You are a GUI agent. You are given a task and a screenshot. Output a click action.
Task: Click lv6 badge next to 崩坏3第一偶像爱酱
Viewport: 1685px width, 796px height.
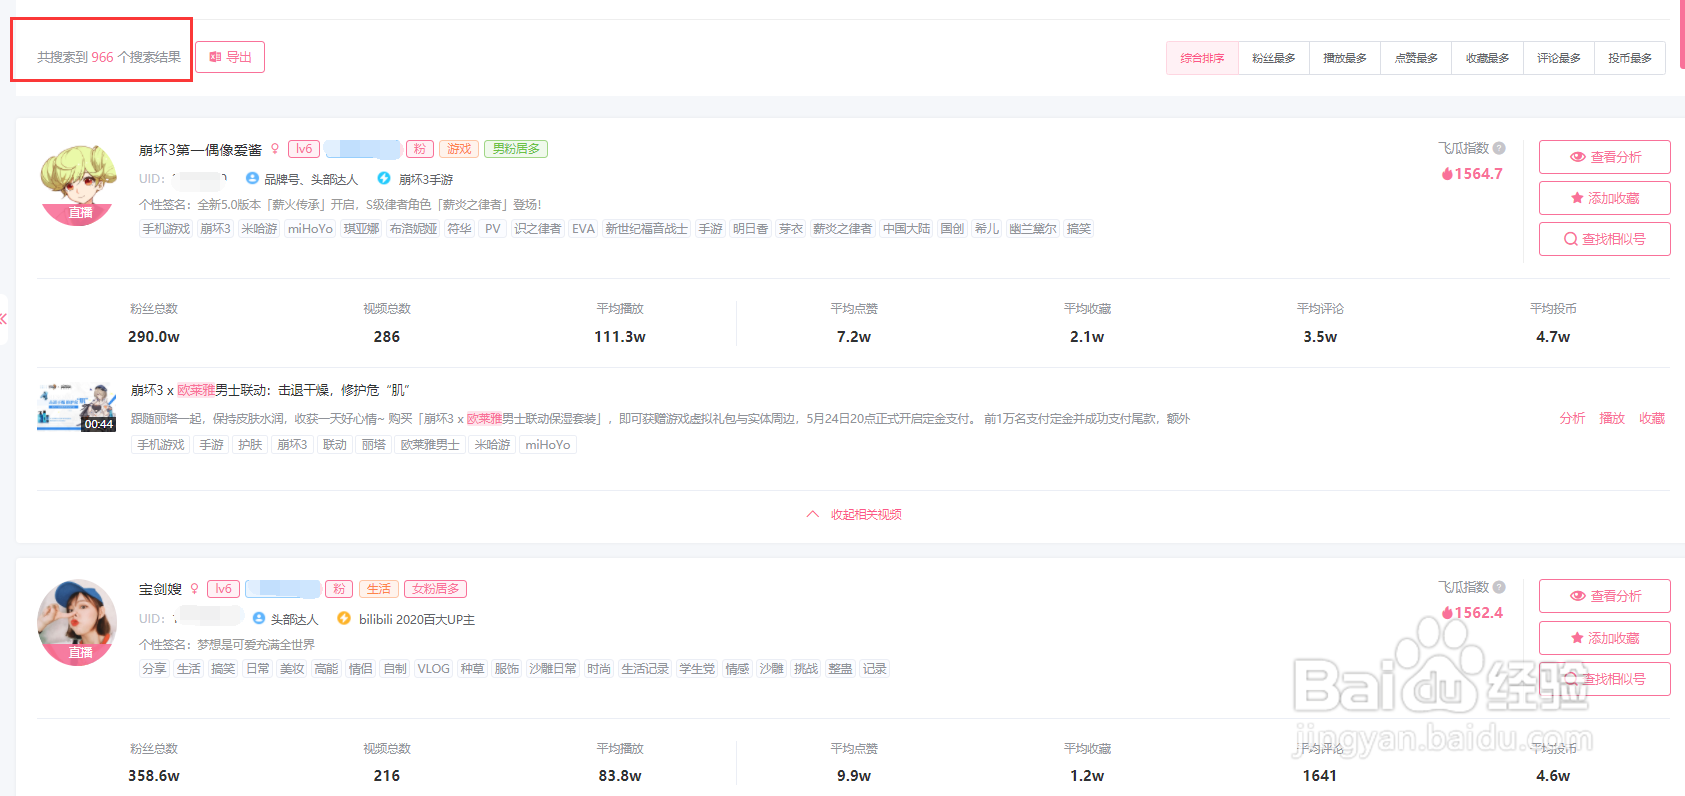point(304,149)
